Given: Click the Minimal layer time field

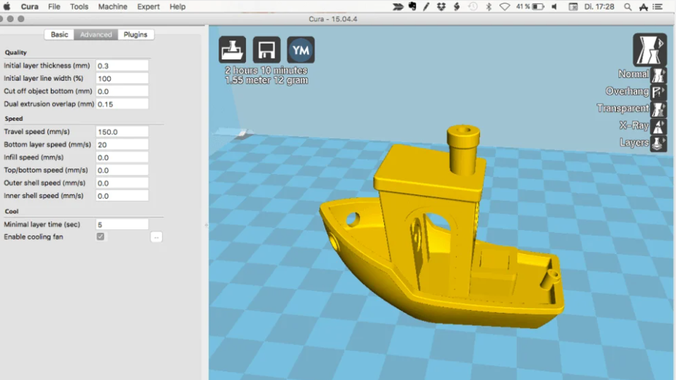Looking at the screenshot, I should [122, 224].
